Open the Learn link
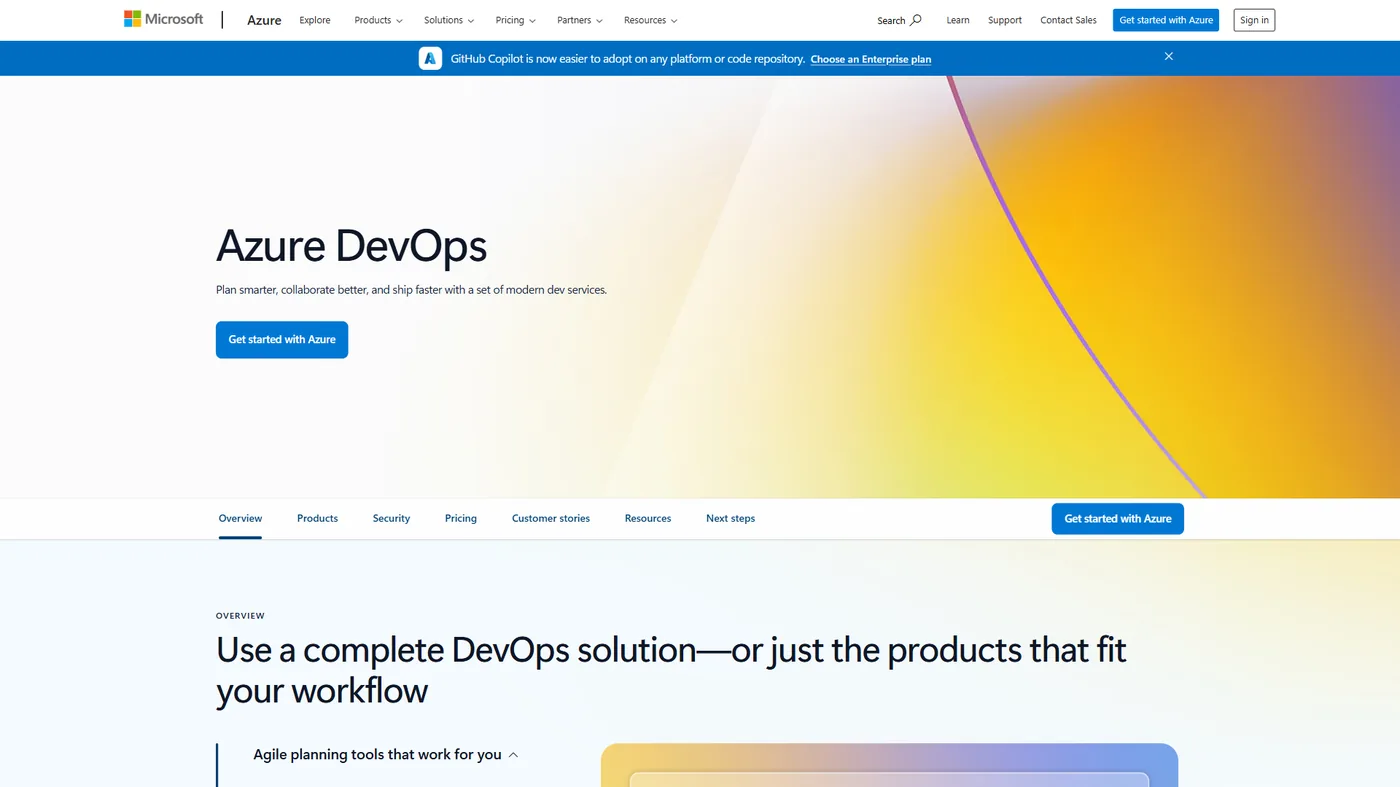This screenshot has height=787, width=1400. pos(958,20)
